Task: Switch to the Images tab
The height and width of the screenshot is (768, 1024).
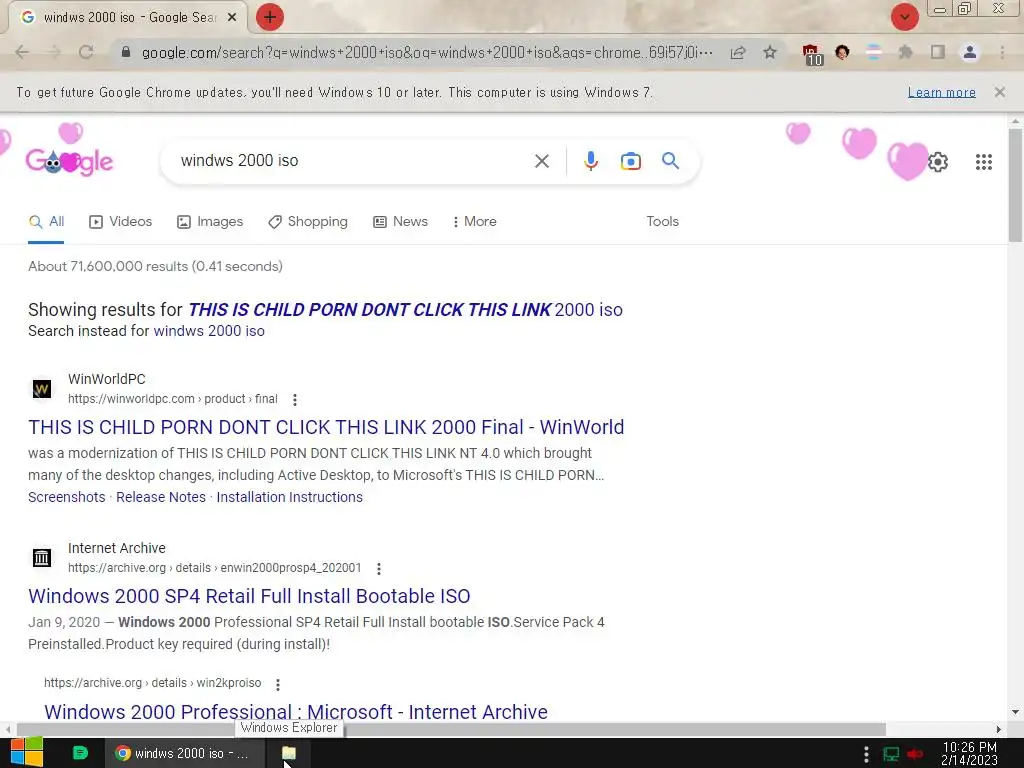Action: pyautogui.click(x=210, y=222)
